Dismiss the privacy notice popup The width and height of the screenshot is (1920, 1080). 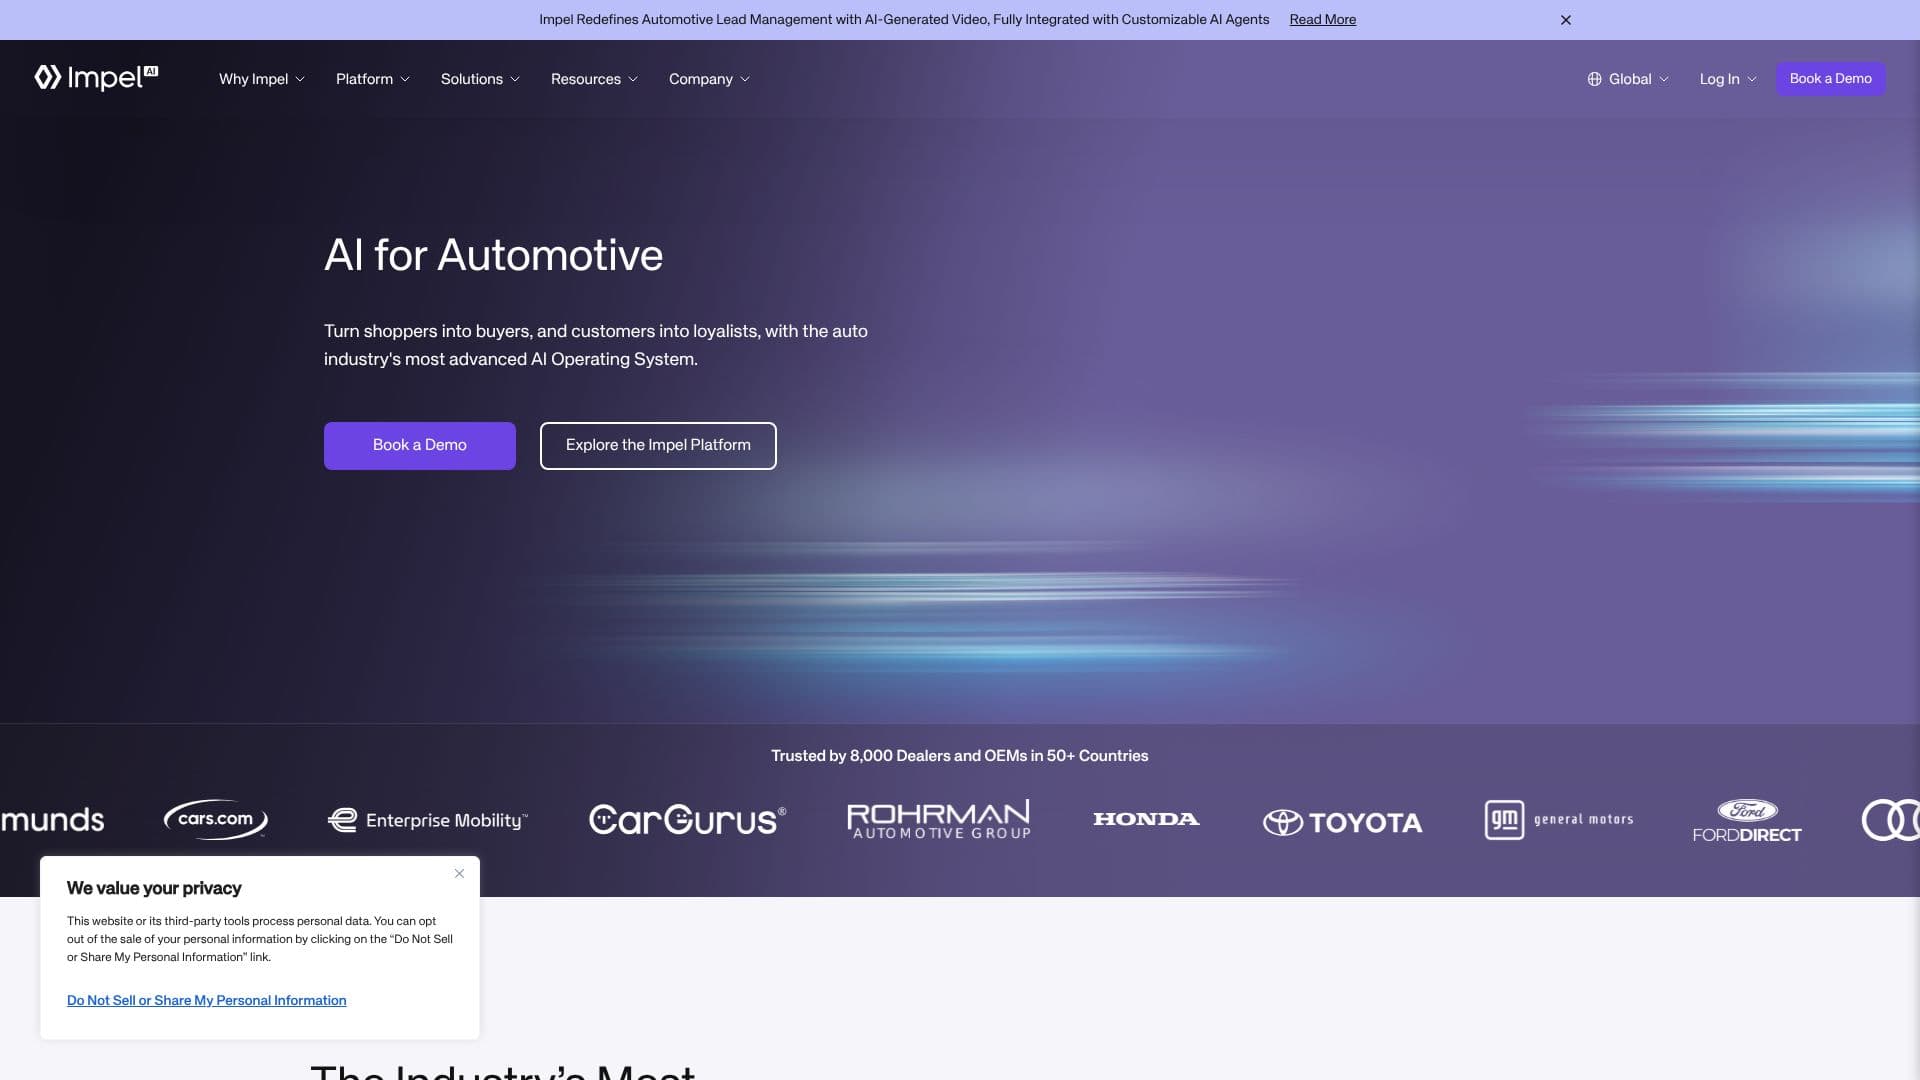point(459,874)
